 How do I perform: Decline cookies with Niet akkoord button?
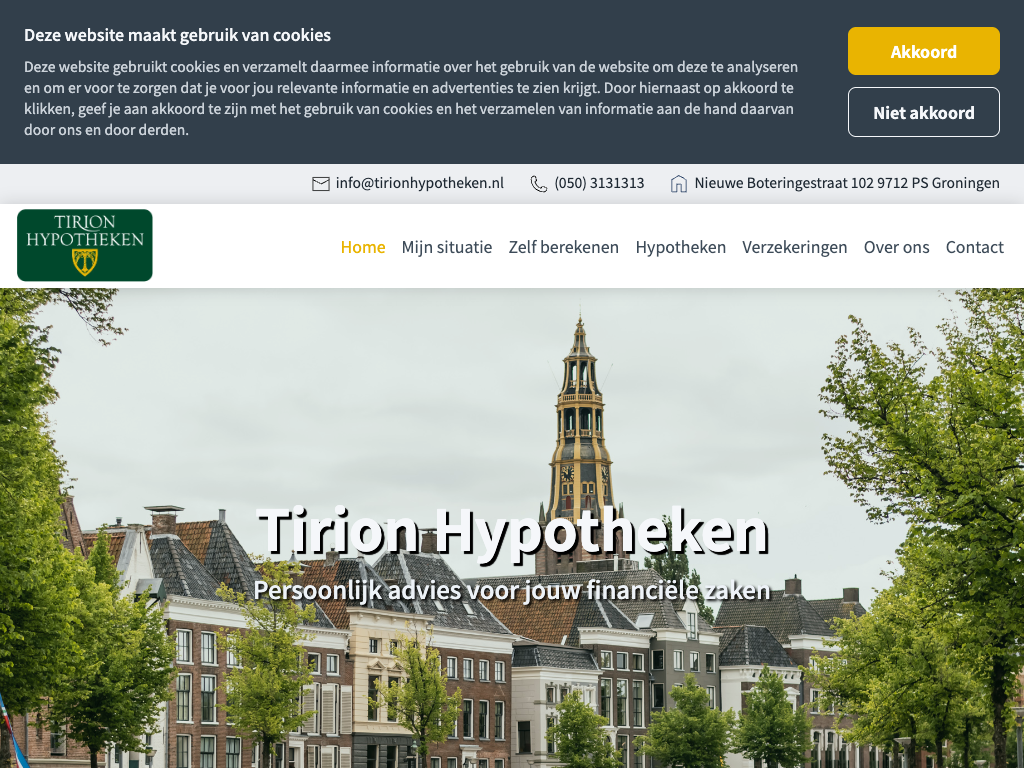pyautogui.click(x=923, y=112)
